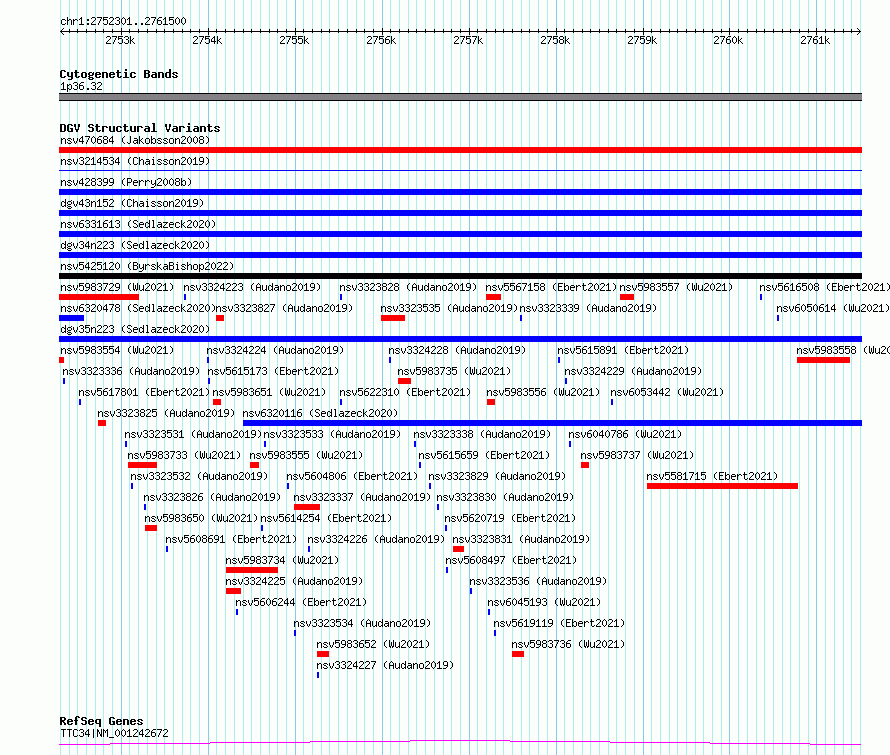Image resolution: width=890 pixels, height=755 pixels.
Task: Open nsv5615173 (Ebert2021) label
Action: click(x=273, y=371)
